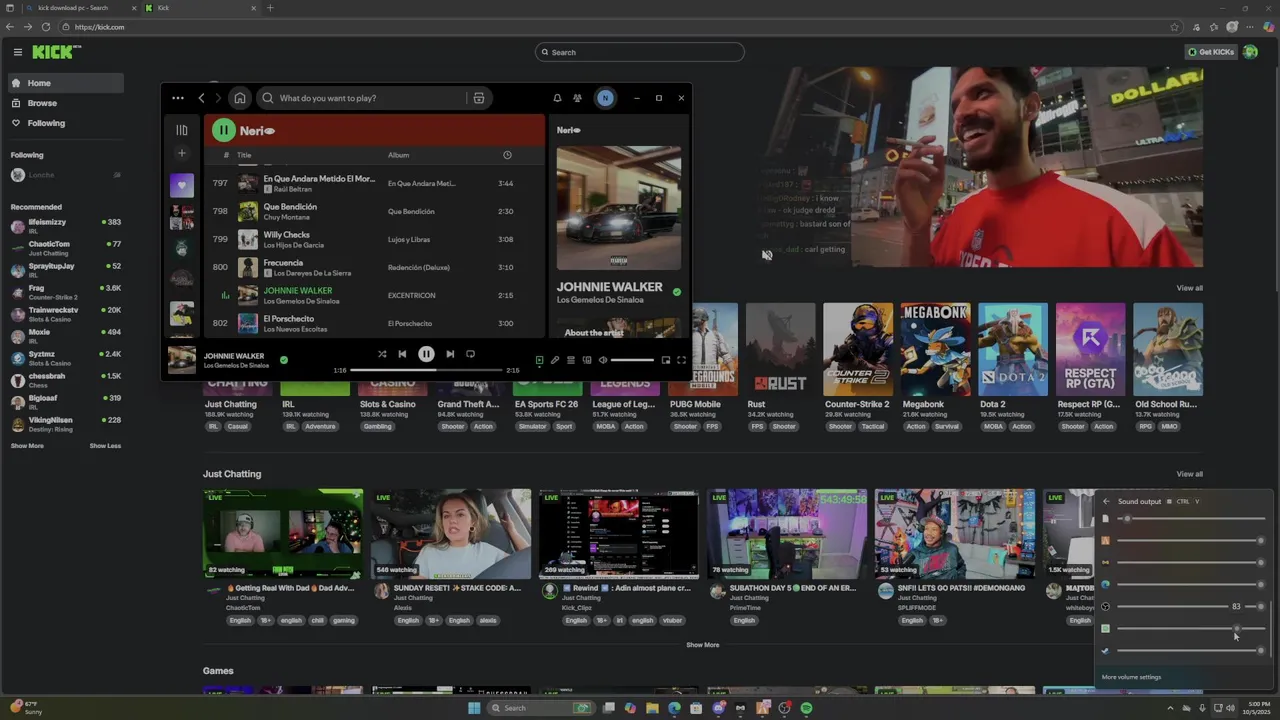
Task: Open Spotify profile avatar N
Action: click(x=604, y=98)
